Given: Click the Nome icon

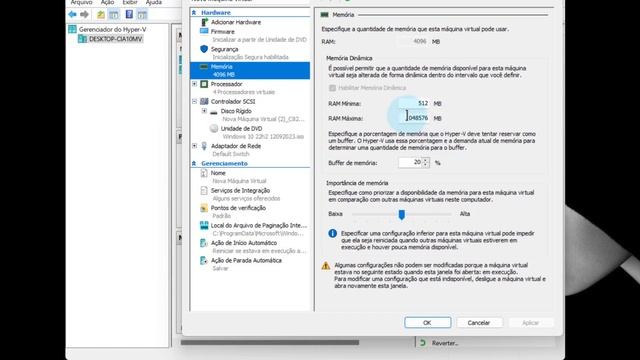Looking at the screenshot, I should 204,173.
